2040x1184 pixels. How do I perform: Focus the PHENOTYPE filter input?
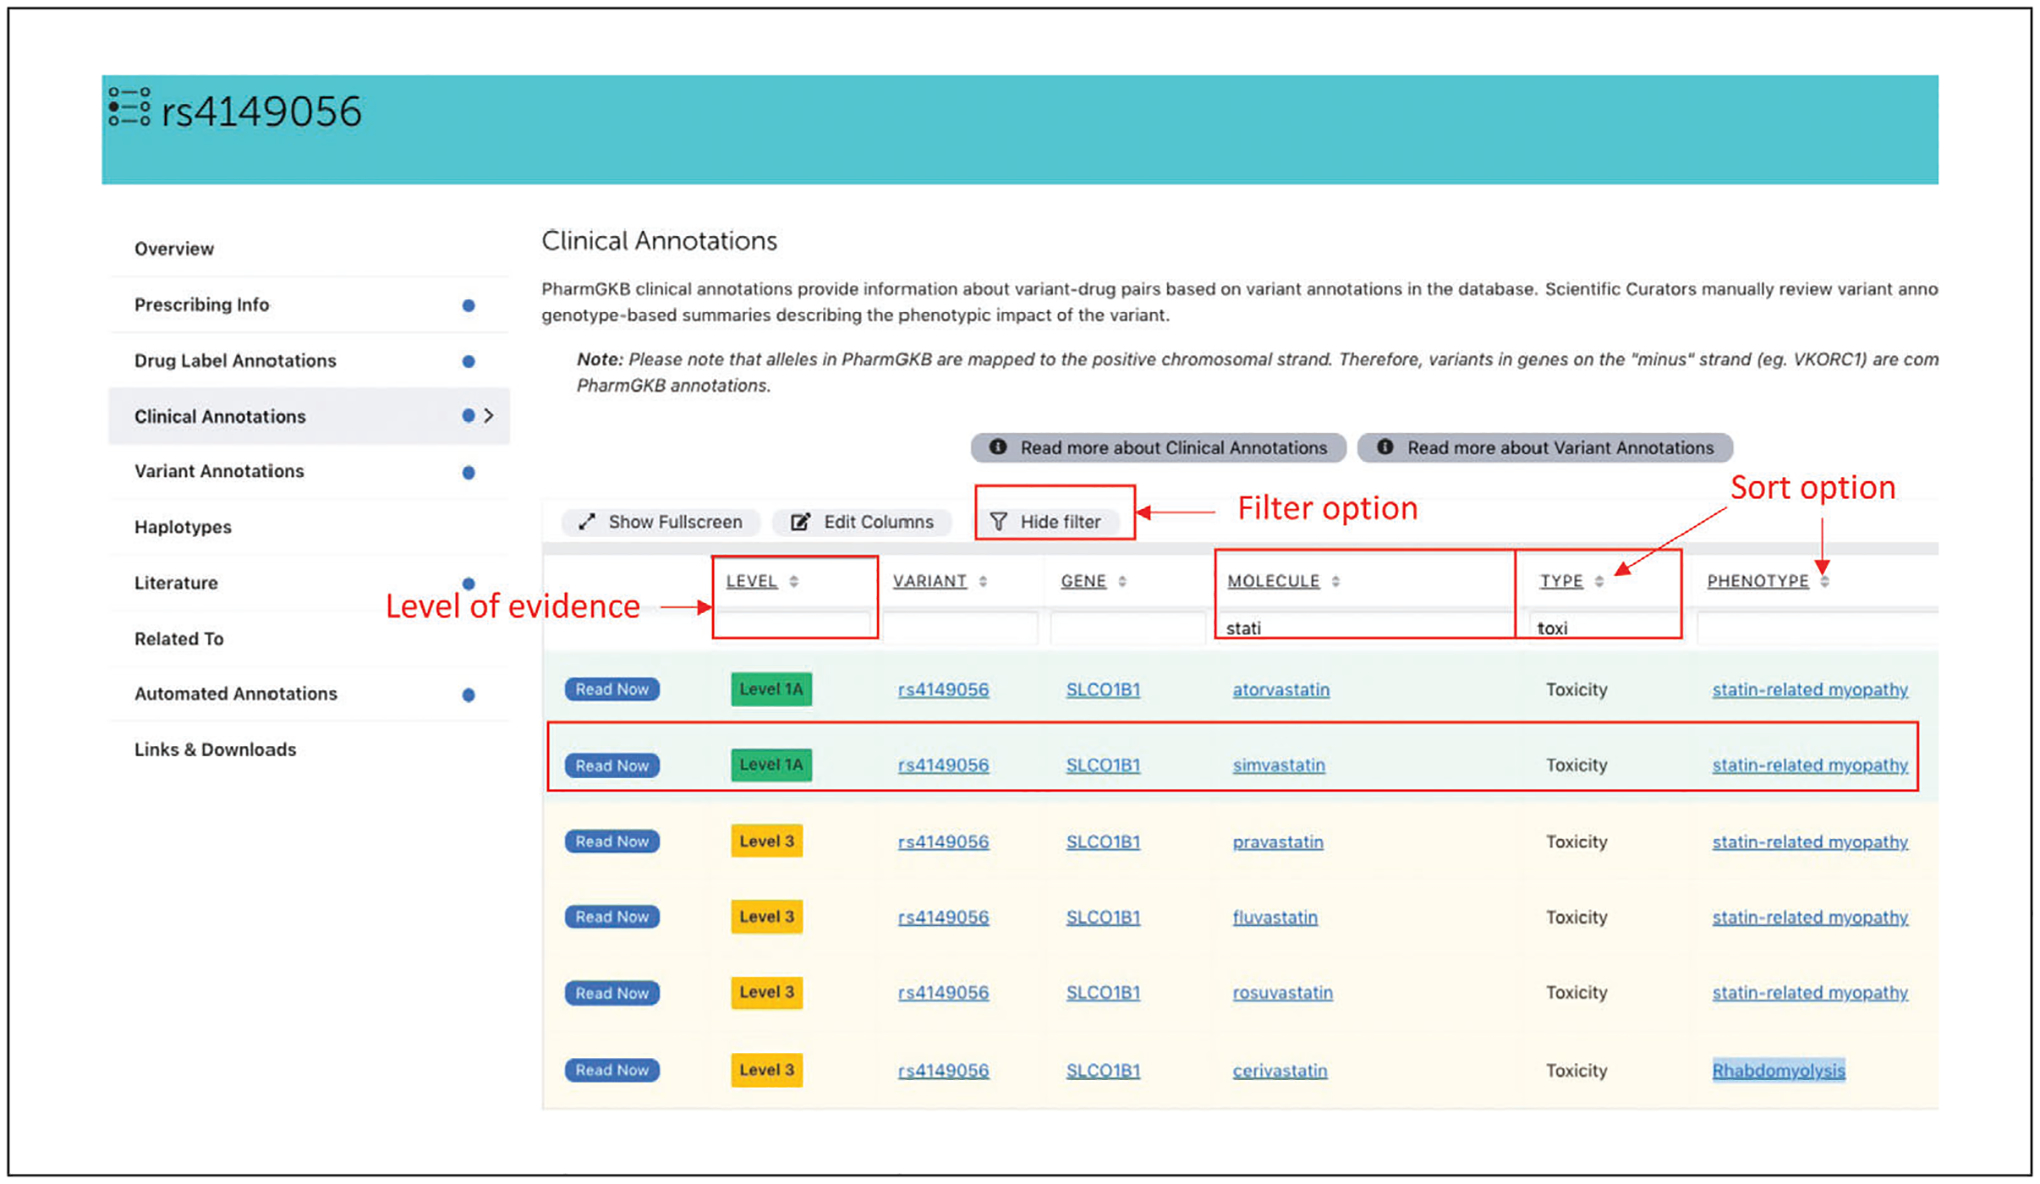(x=1817, y=627)
